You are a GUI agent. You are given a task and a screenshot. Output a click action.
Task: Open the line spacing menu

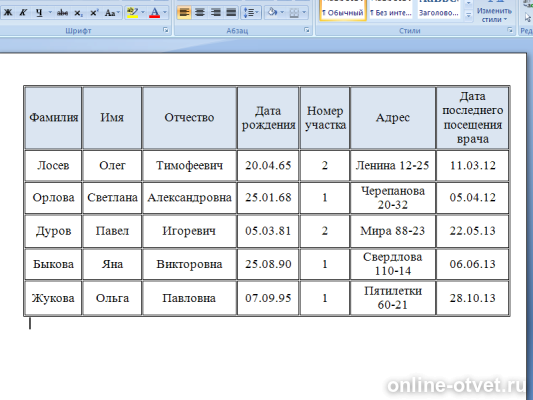(251, 13)
